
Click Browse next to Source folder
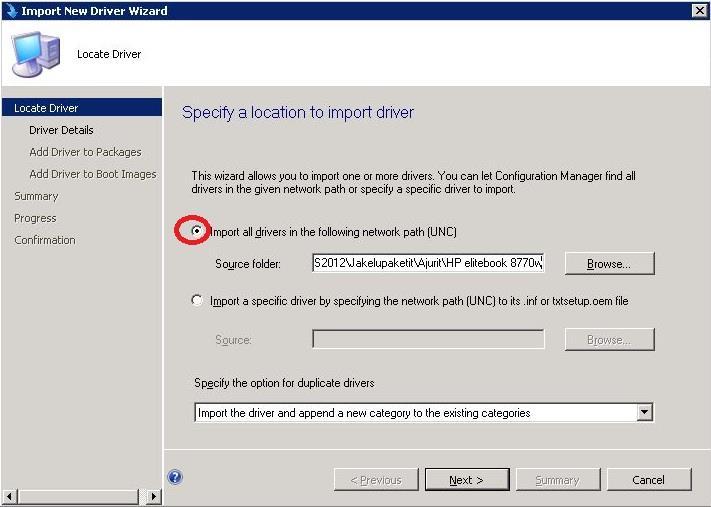(609, 263)
